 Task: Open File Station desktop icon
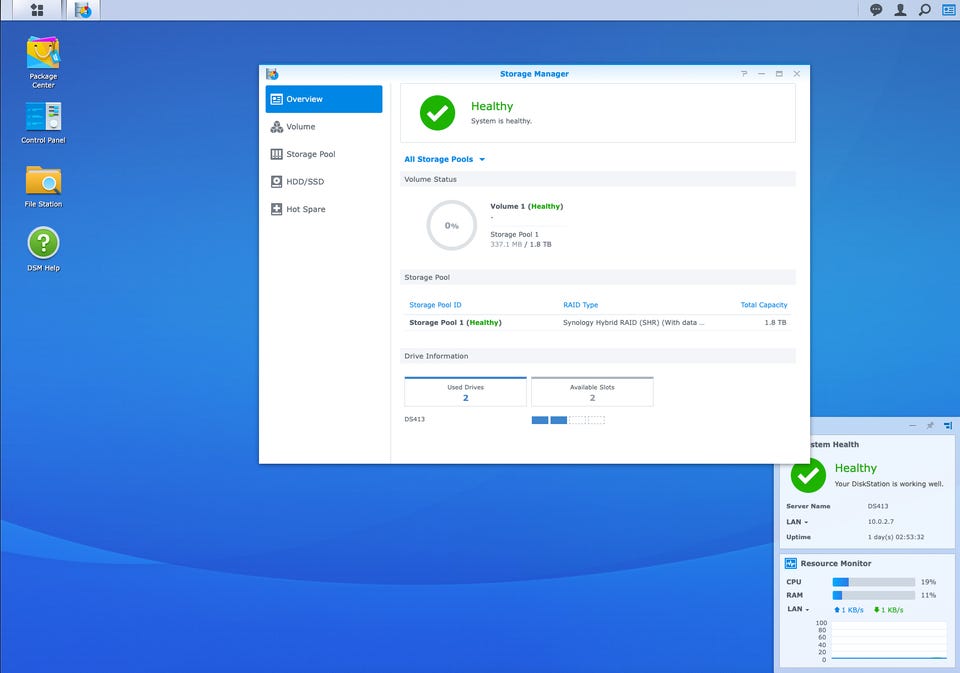click(x=43, y=187)
